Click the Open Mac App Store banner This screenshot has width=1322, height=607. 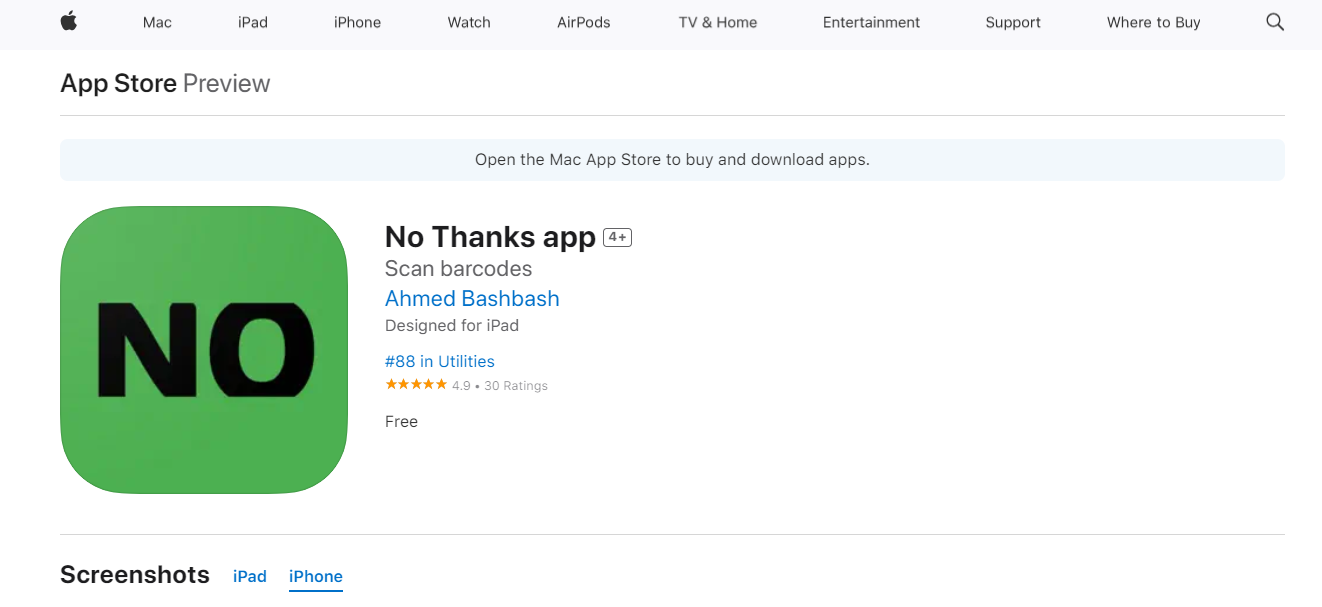pos(672,160)
